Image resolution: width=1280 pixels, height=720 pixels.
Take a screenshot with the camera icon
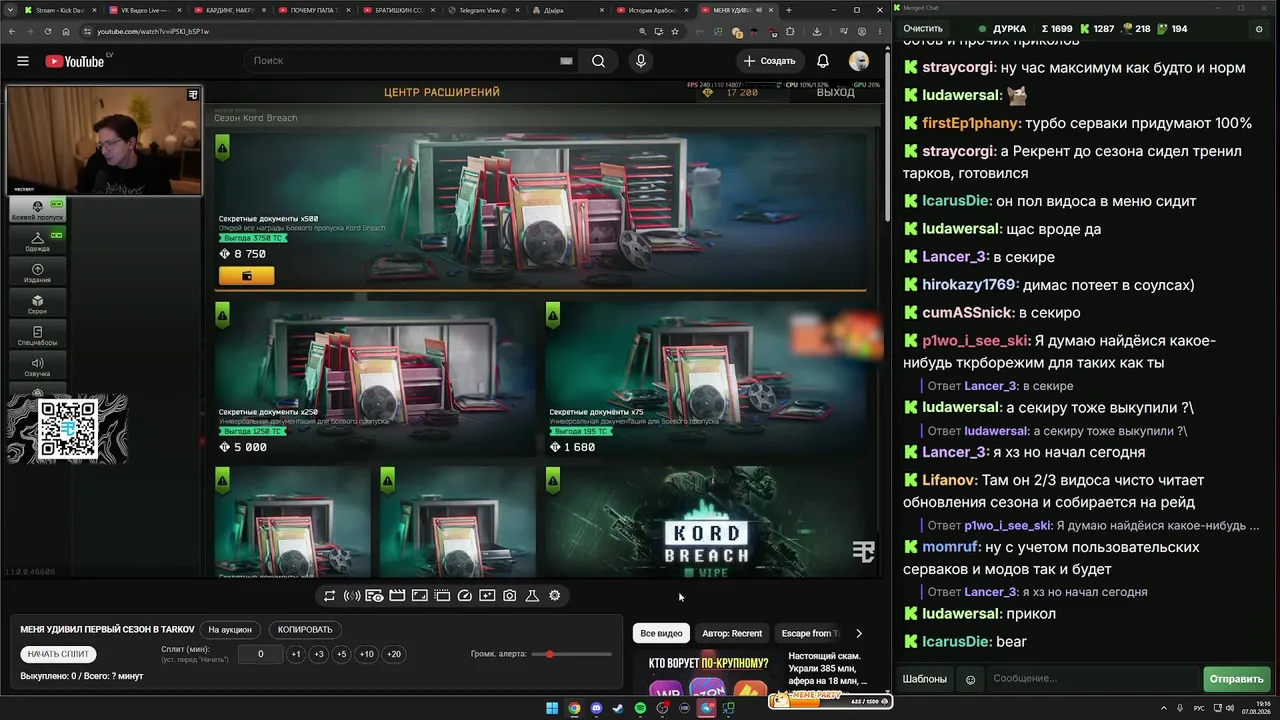coord(509,596)
